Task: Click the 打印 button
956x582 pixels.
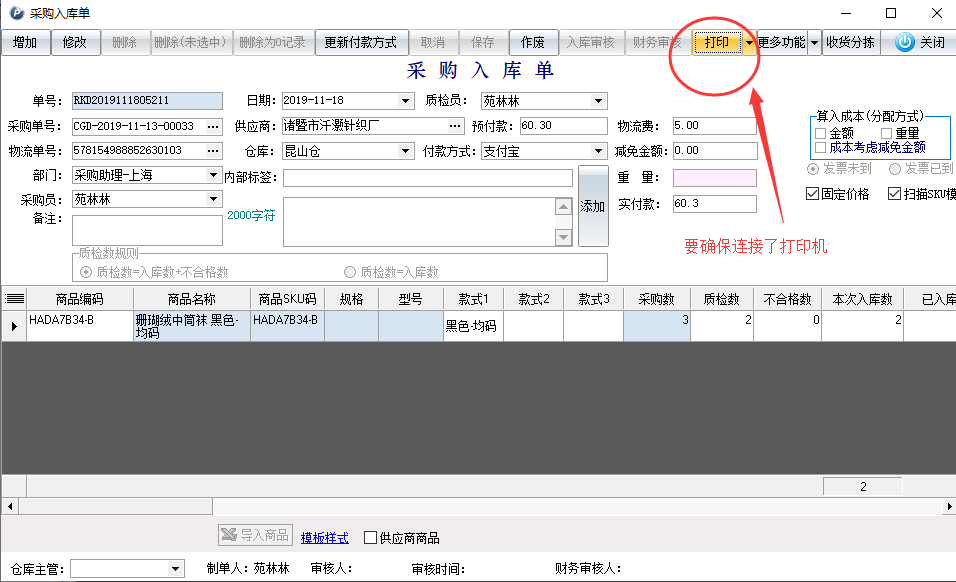Action: (718, 43)
